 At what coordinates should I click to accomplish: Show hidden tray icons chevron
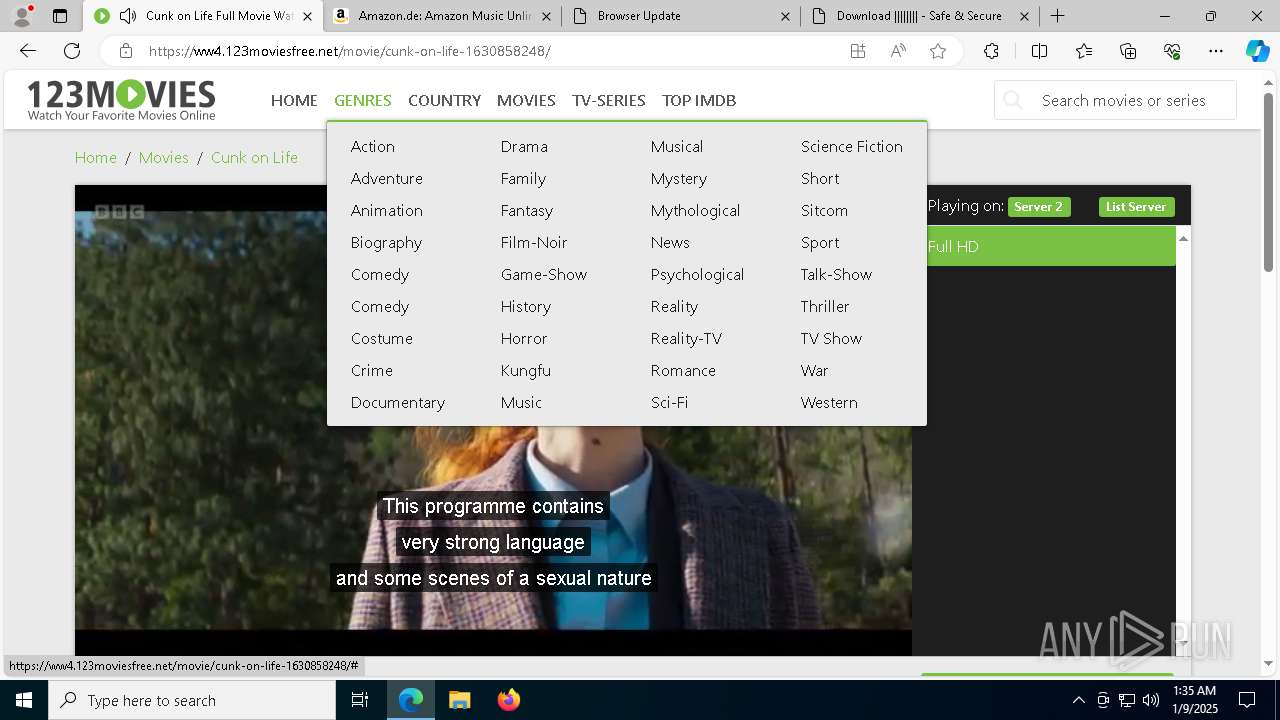point(1078,700)
